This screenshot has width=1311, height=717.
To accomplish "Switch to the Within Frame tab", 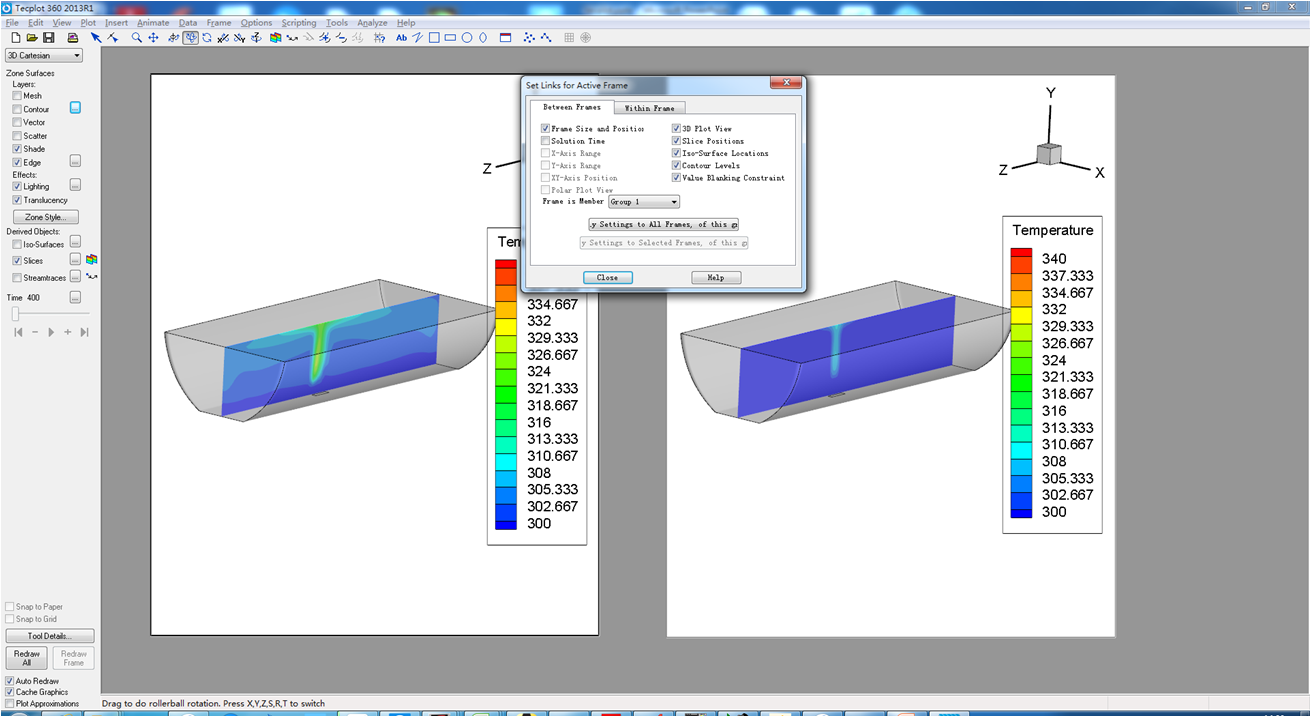I will 649,108.
